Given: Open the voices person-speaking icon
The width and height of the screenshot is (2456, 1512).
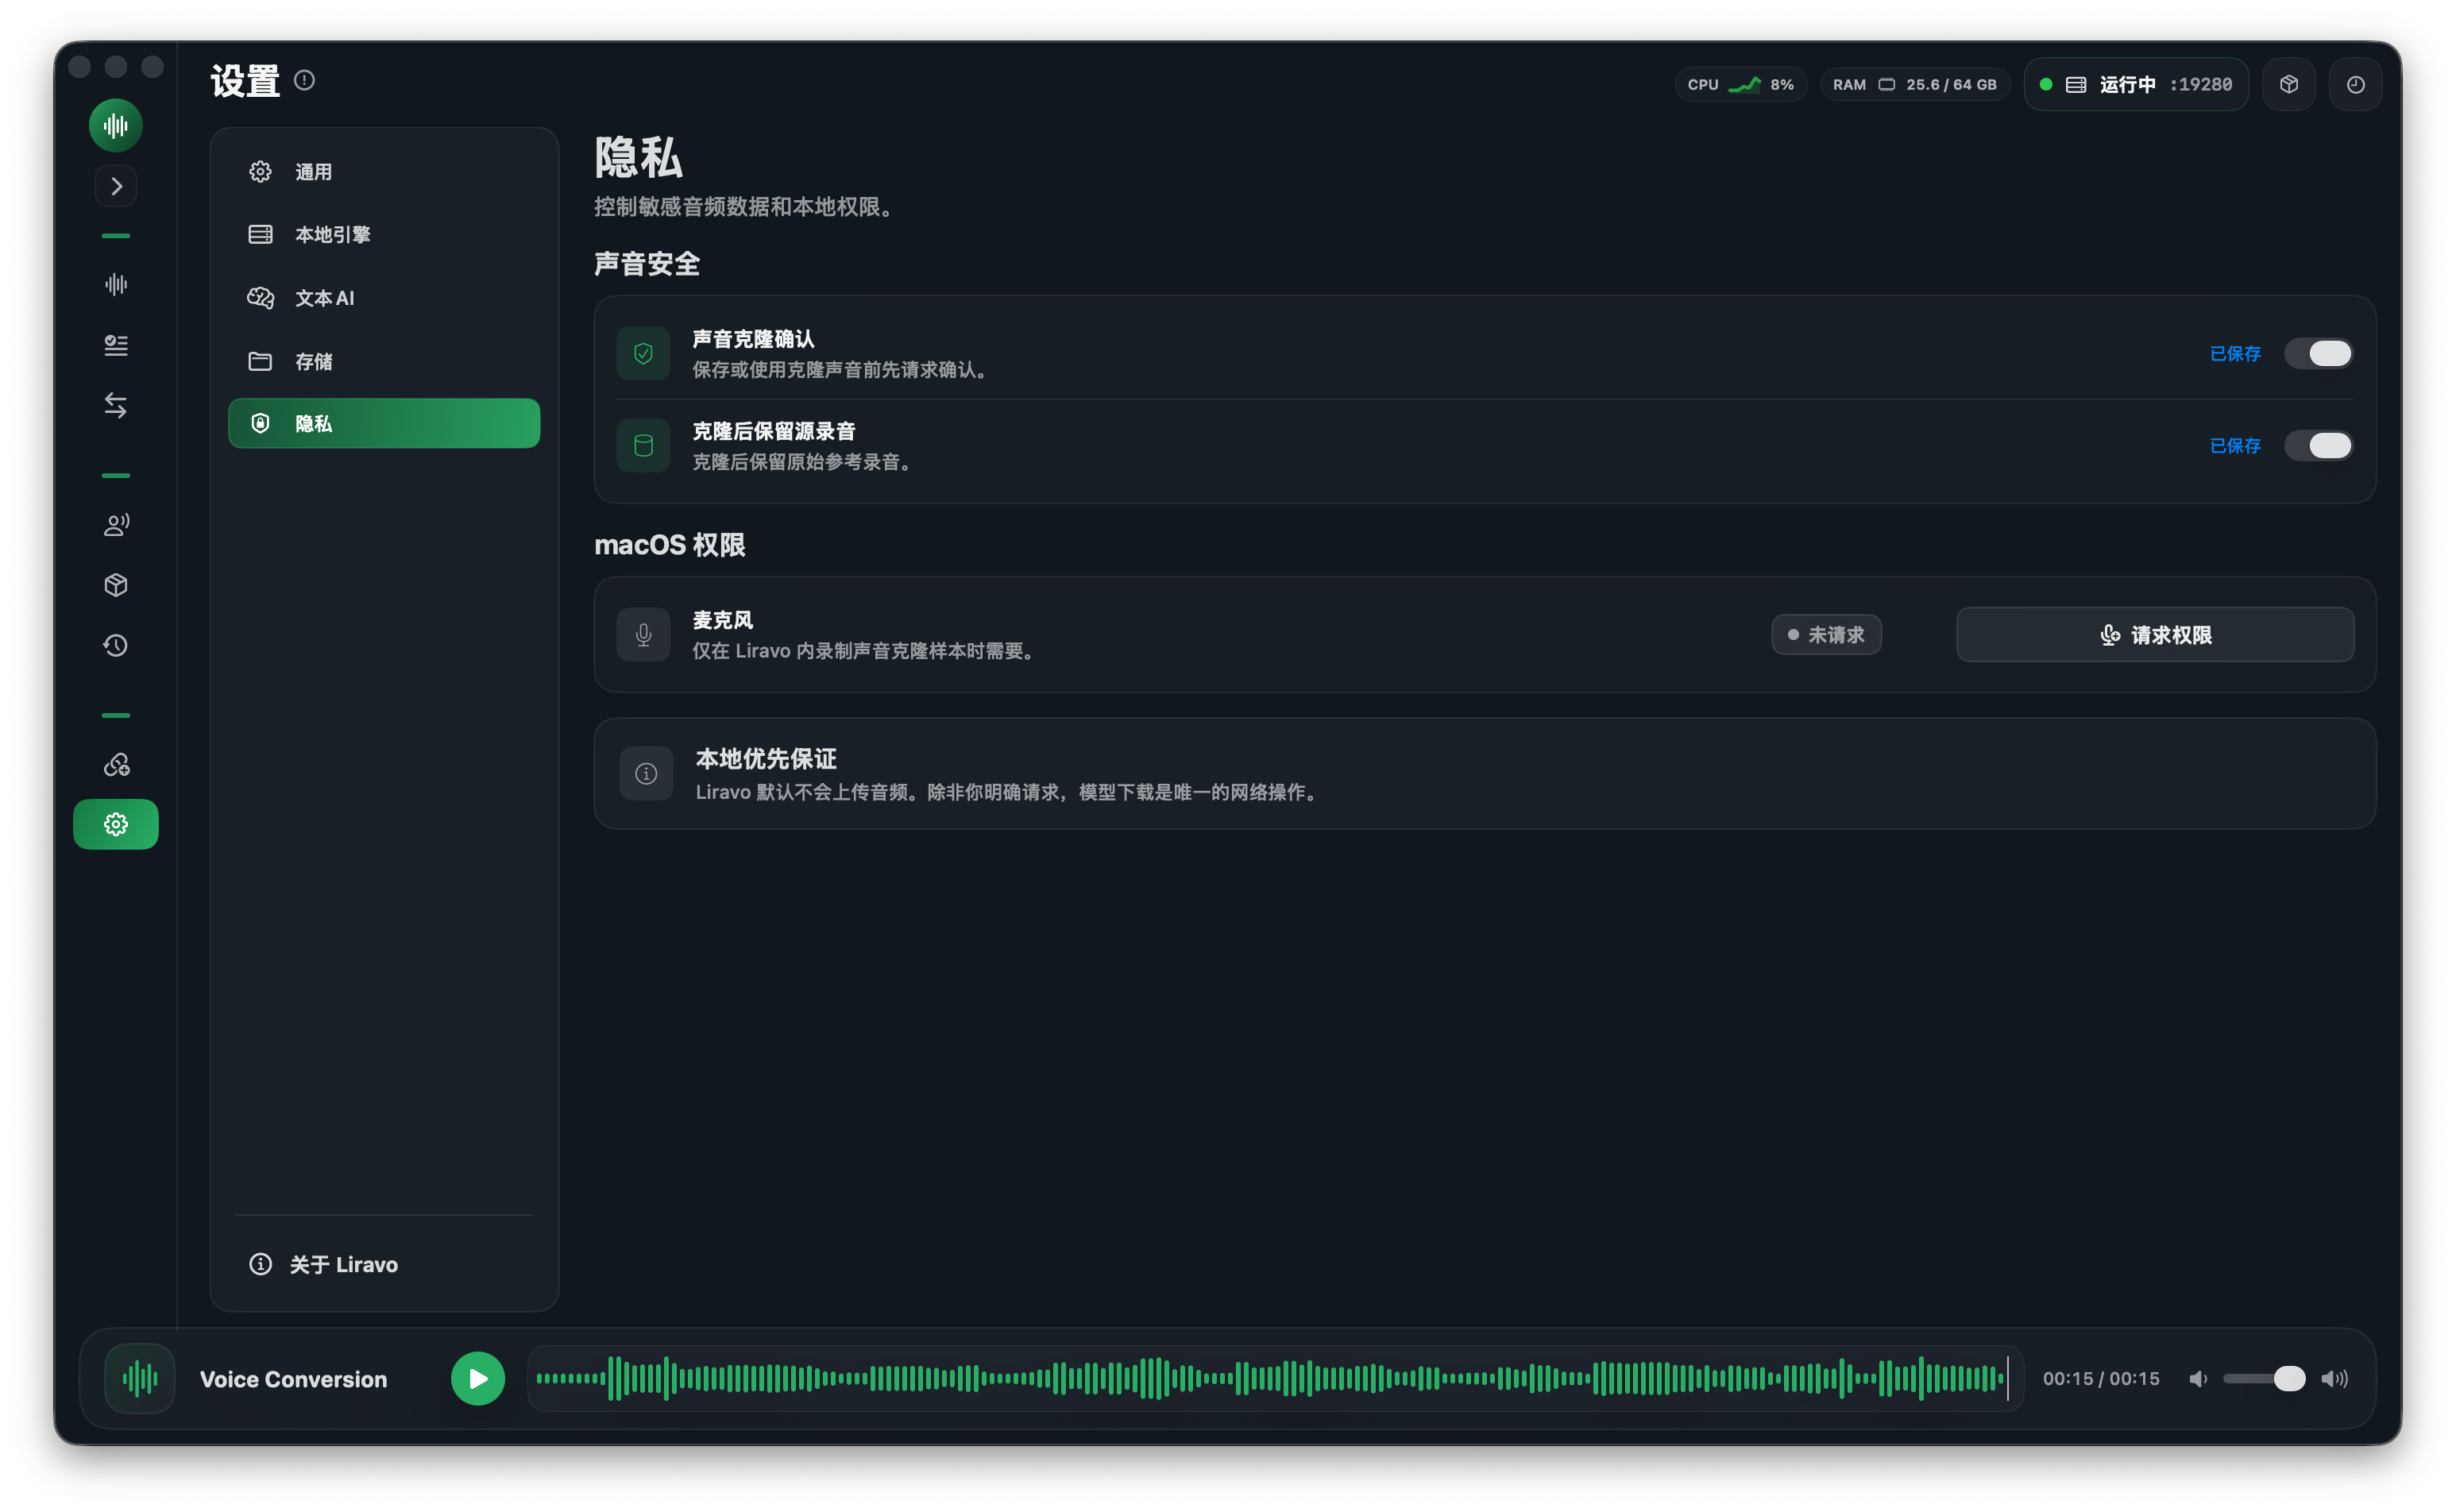Looking at the screenshot, I should click(x=116, y=525).
